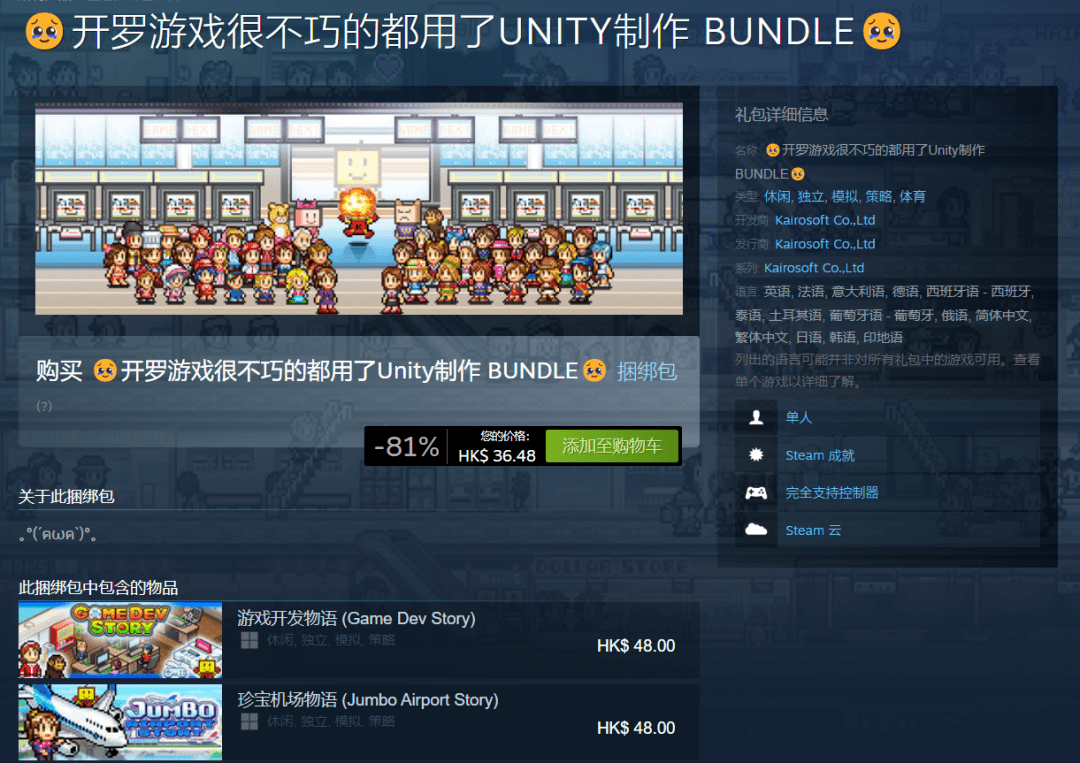1080x763 pixels.
Task: Add the bundle to cart with the green button
Action: [612, 446]
